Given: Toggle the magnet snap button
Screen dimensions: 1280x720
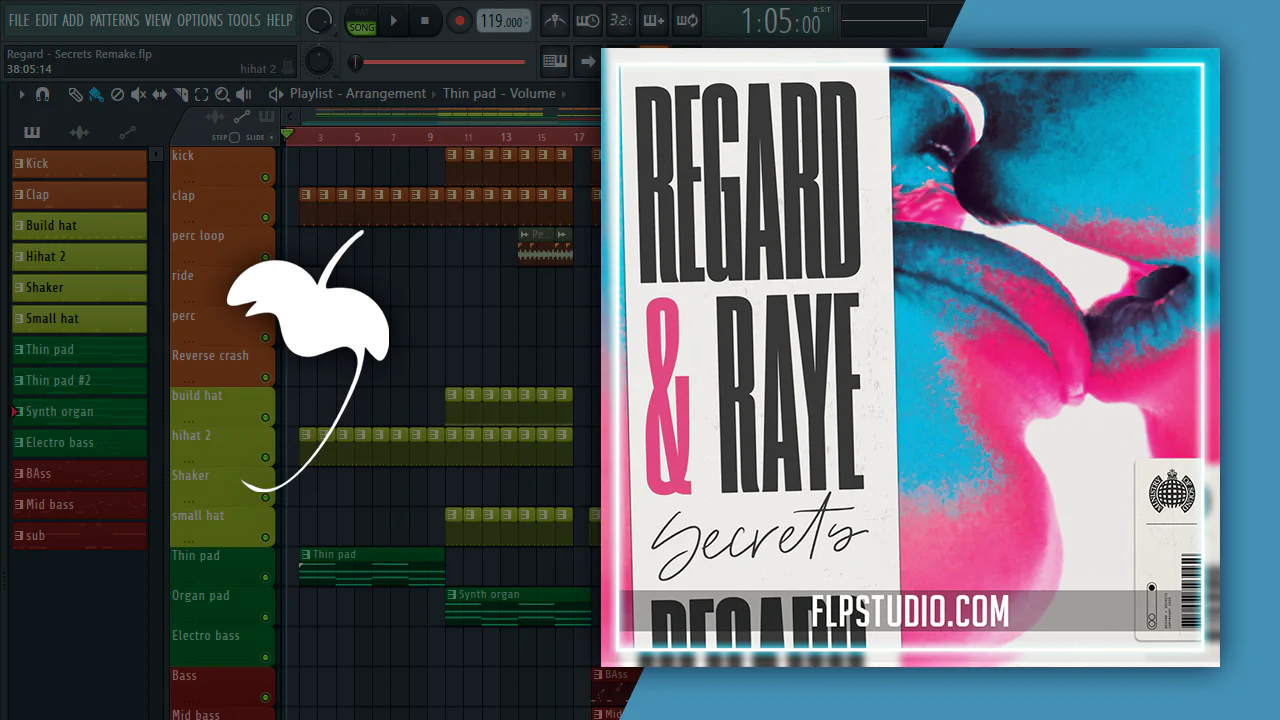Looking at the screenshot, I should coord(42,94).
